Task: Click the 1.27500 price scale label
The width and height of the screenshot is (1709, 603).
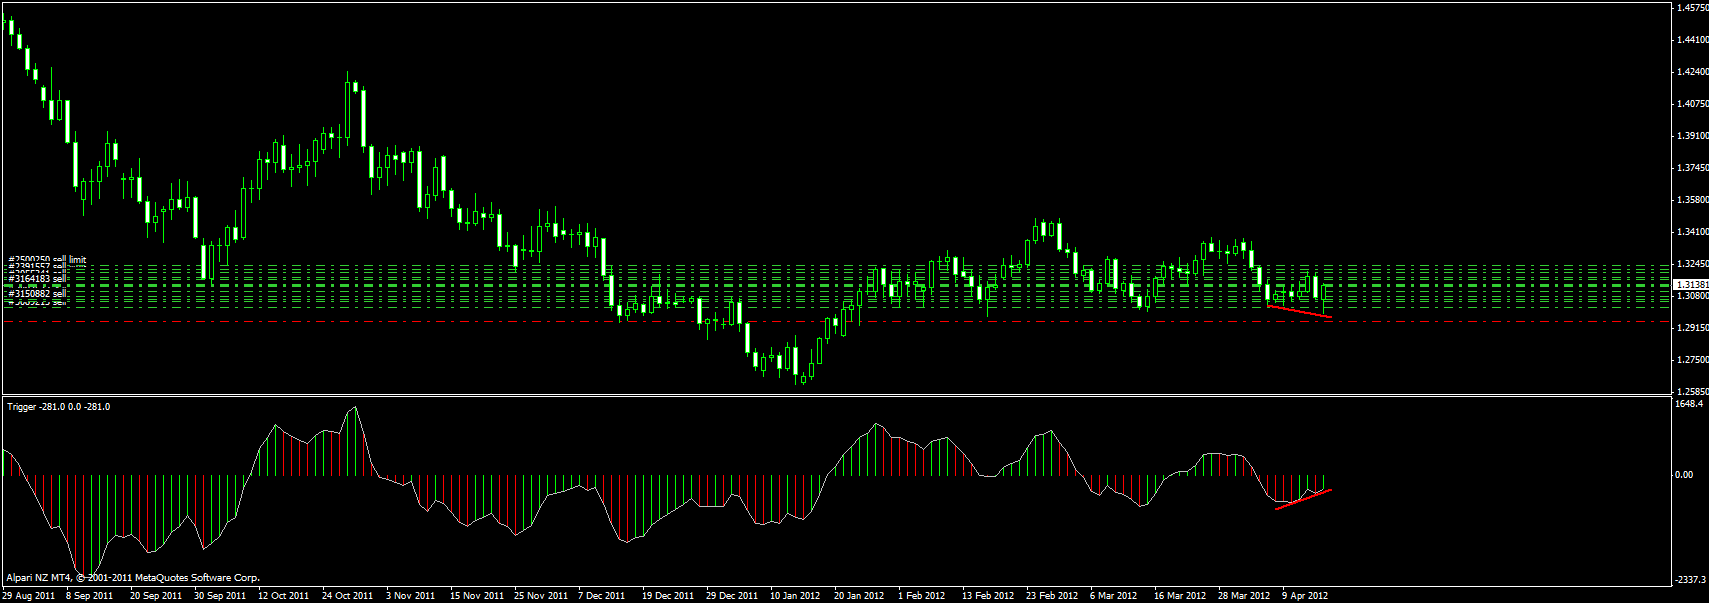Action: click(x=1691, y=360)
